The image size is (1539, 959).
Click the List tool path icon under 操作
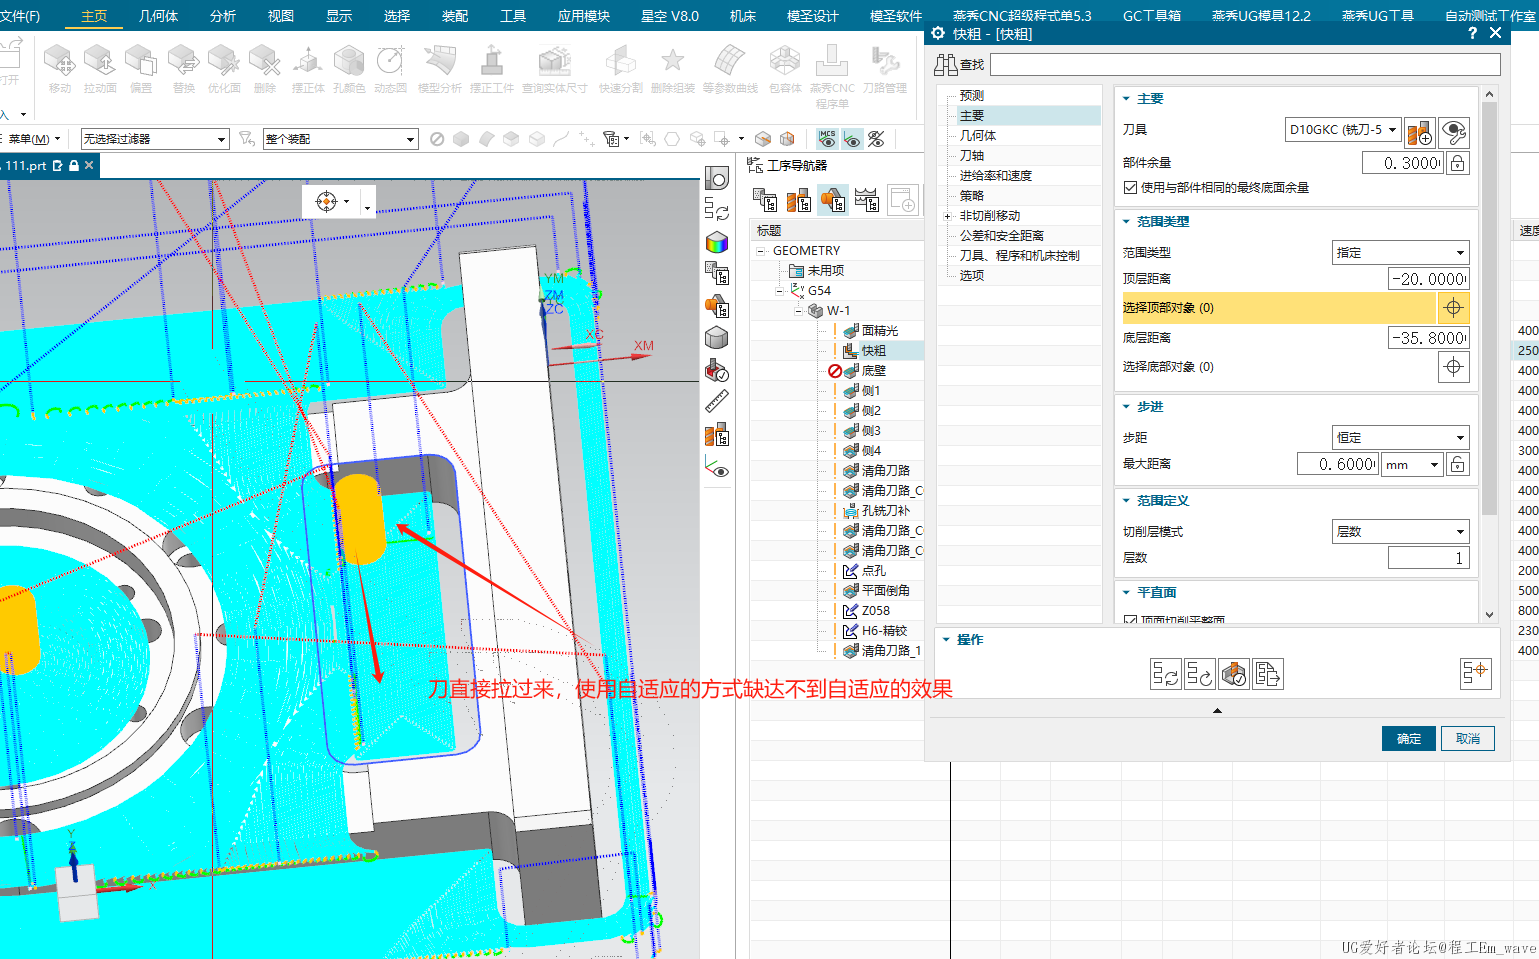(x=1268, y=674)
